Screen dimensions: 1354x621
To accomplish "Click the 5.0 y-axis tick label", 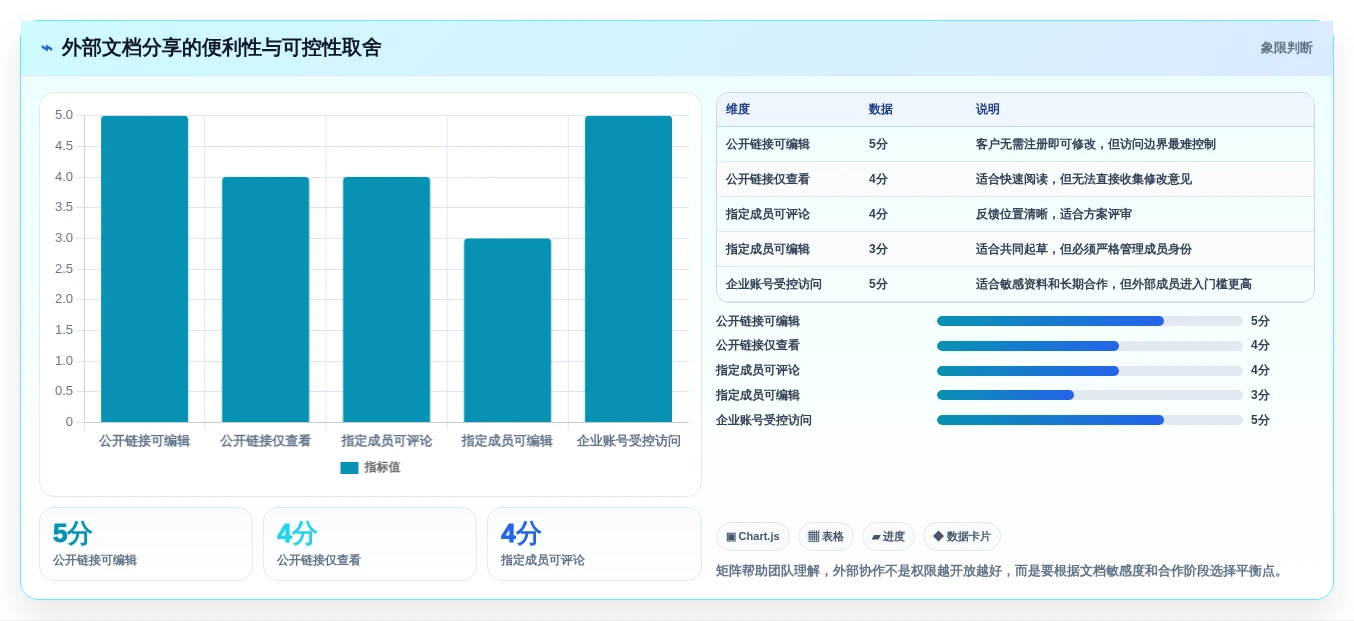I will click(x=64, y=115).
